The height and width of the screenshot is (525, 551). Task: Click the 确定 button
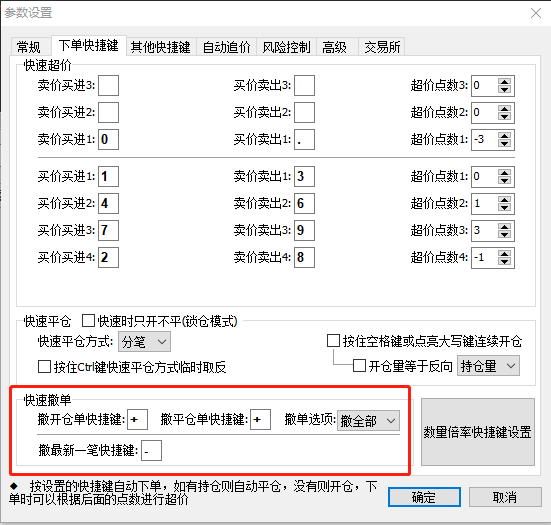tap(424, 497)
